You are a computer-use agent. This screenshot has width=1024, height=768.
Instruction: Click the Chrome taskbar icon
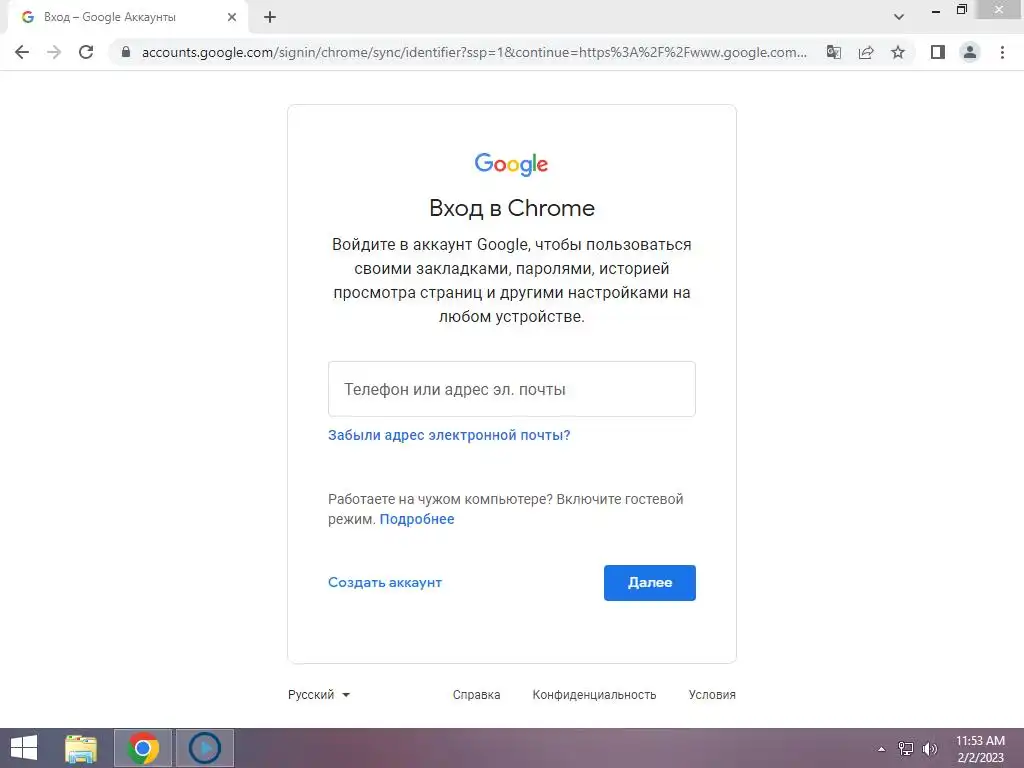point(143,748)
